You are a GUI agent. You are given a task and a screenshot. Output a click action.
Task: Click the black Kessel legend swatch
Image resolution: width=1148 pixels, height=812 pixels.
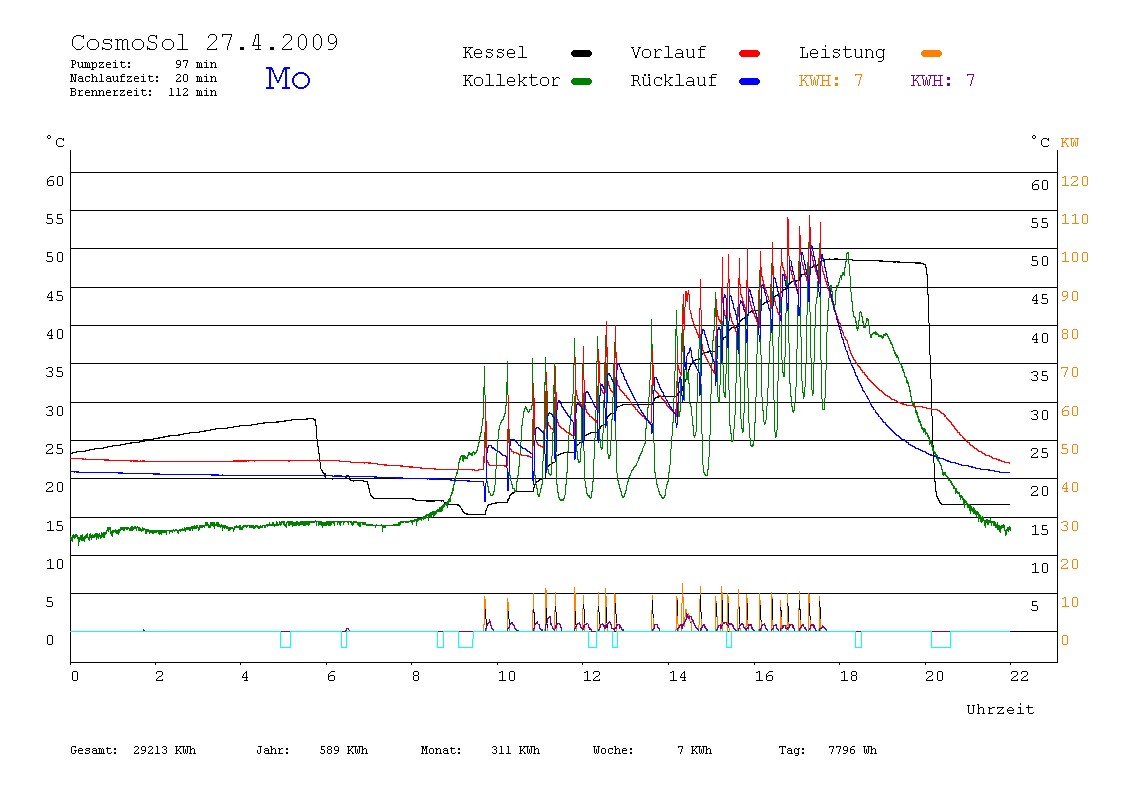(581, 53)
